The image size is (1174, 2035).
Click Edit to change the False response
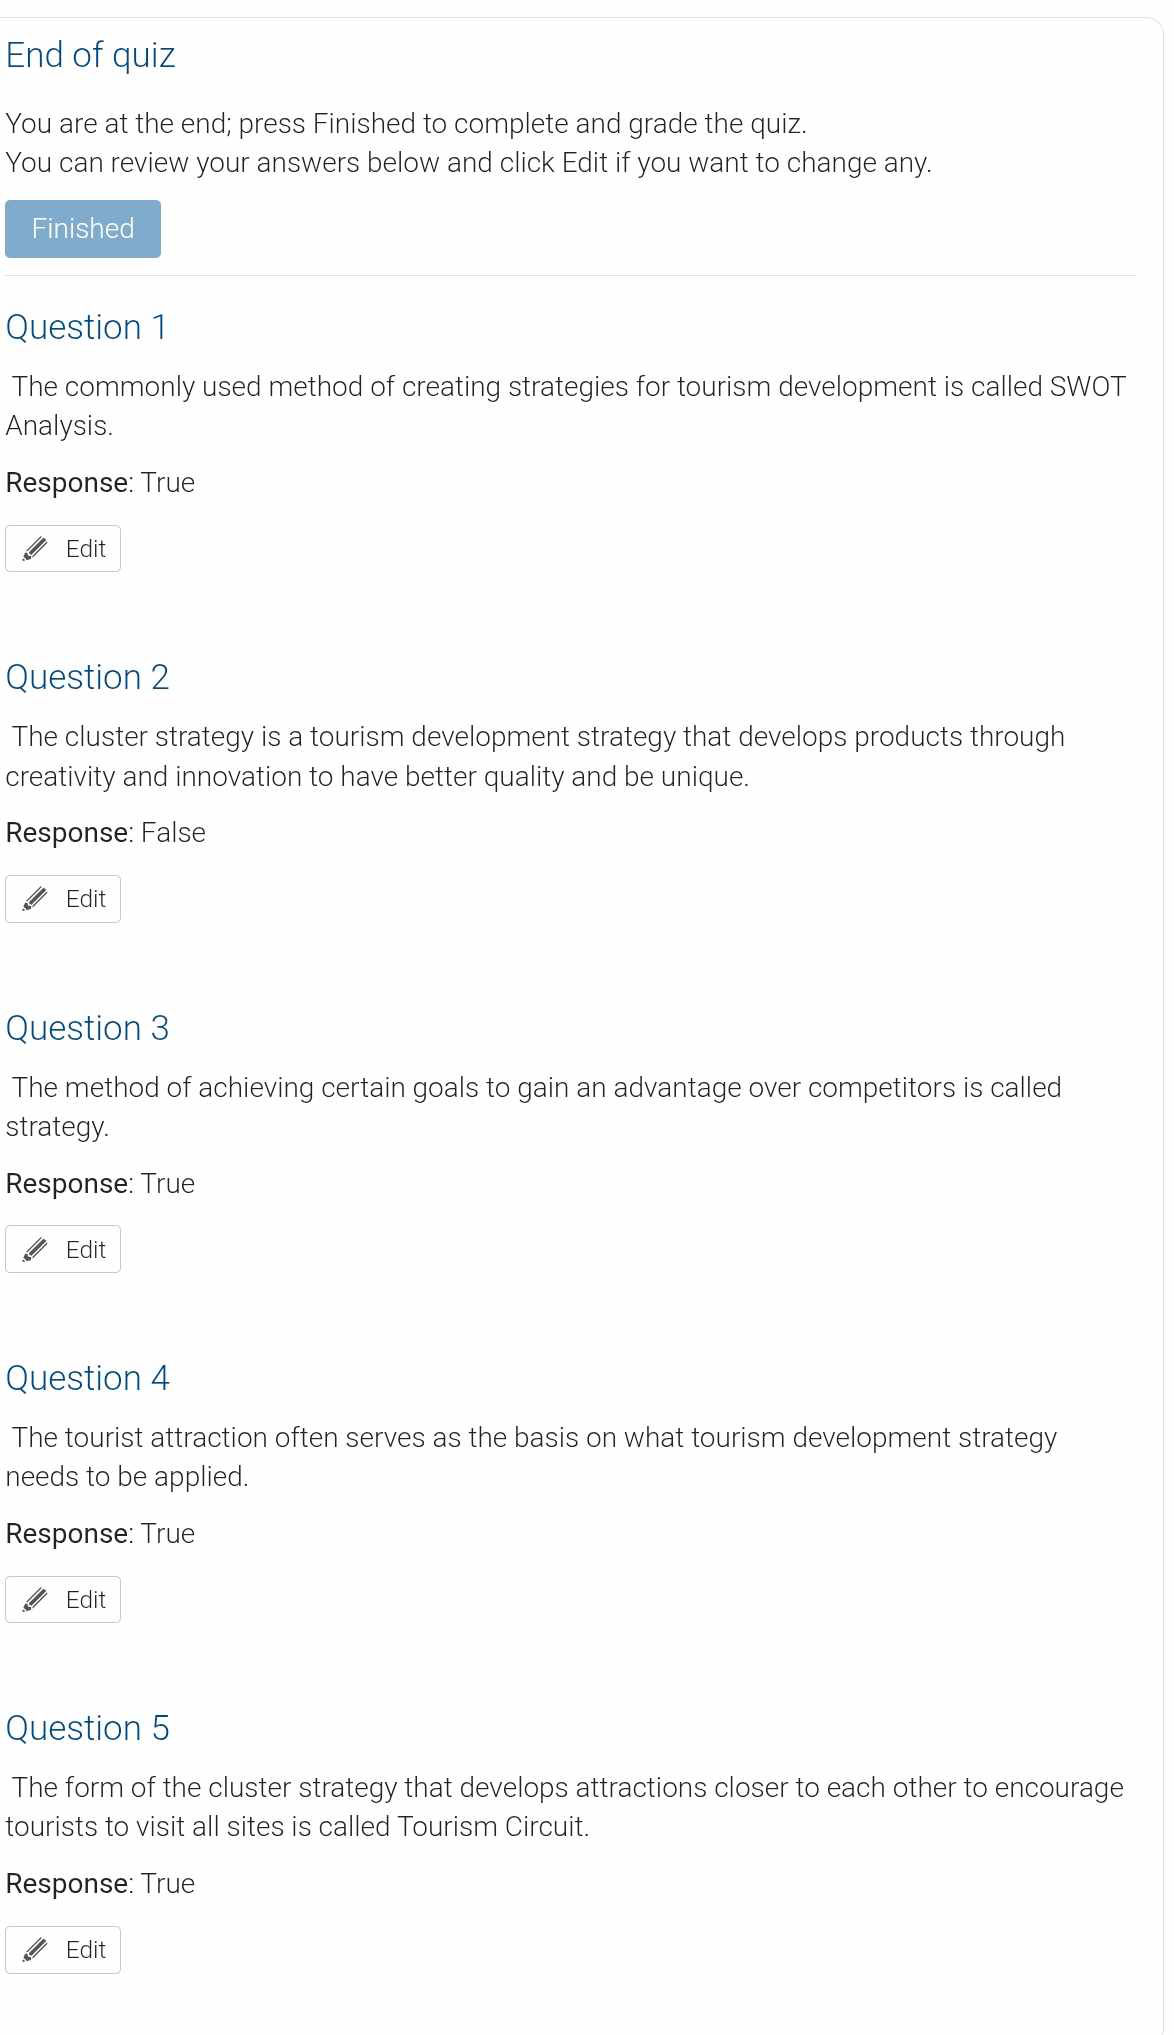pyautogui.click(x=62, y=897)
